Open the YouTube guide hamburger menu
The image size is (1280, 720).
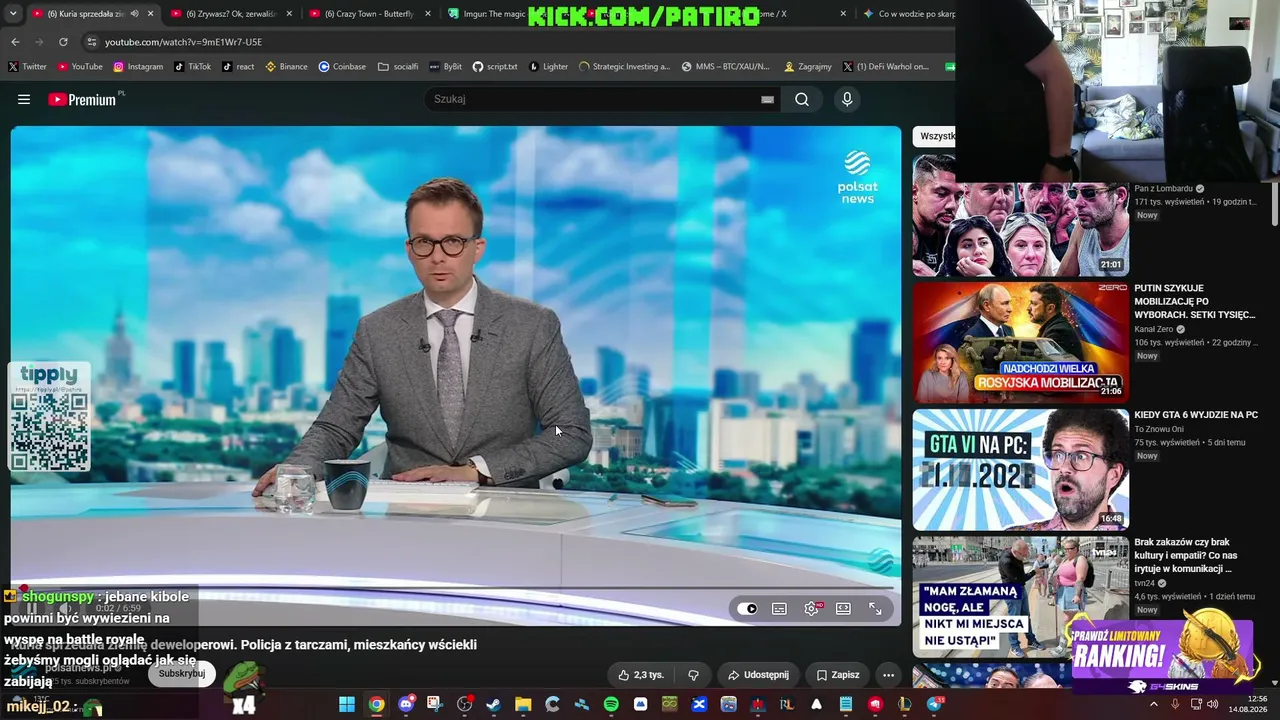point(24,99)
